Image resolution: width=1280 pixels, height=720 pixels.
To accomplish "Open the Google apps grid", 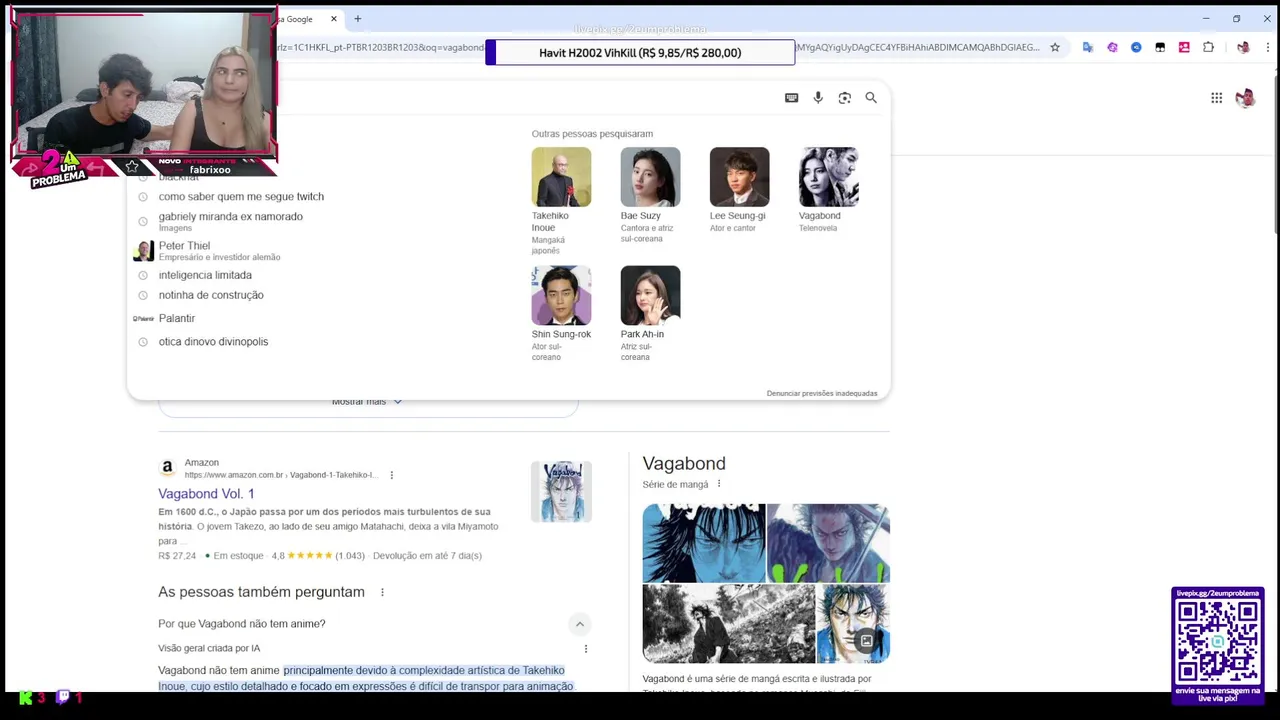I will click(x=1216, y=98).
